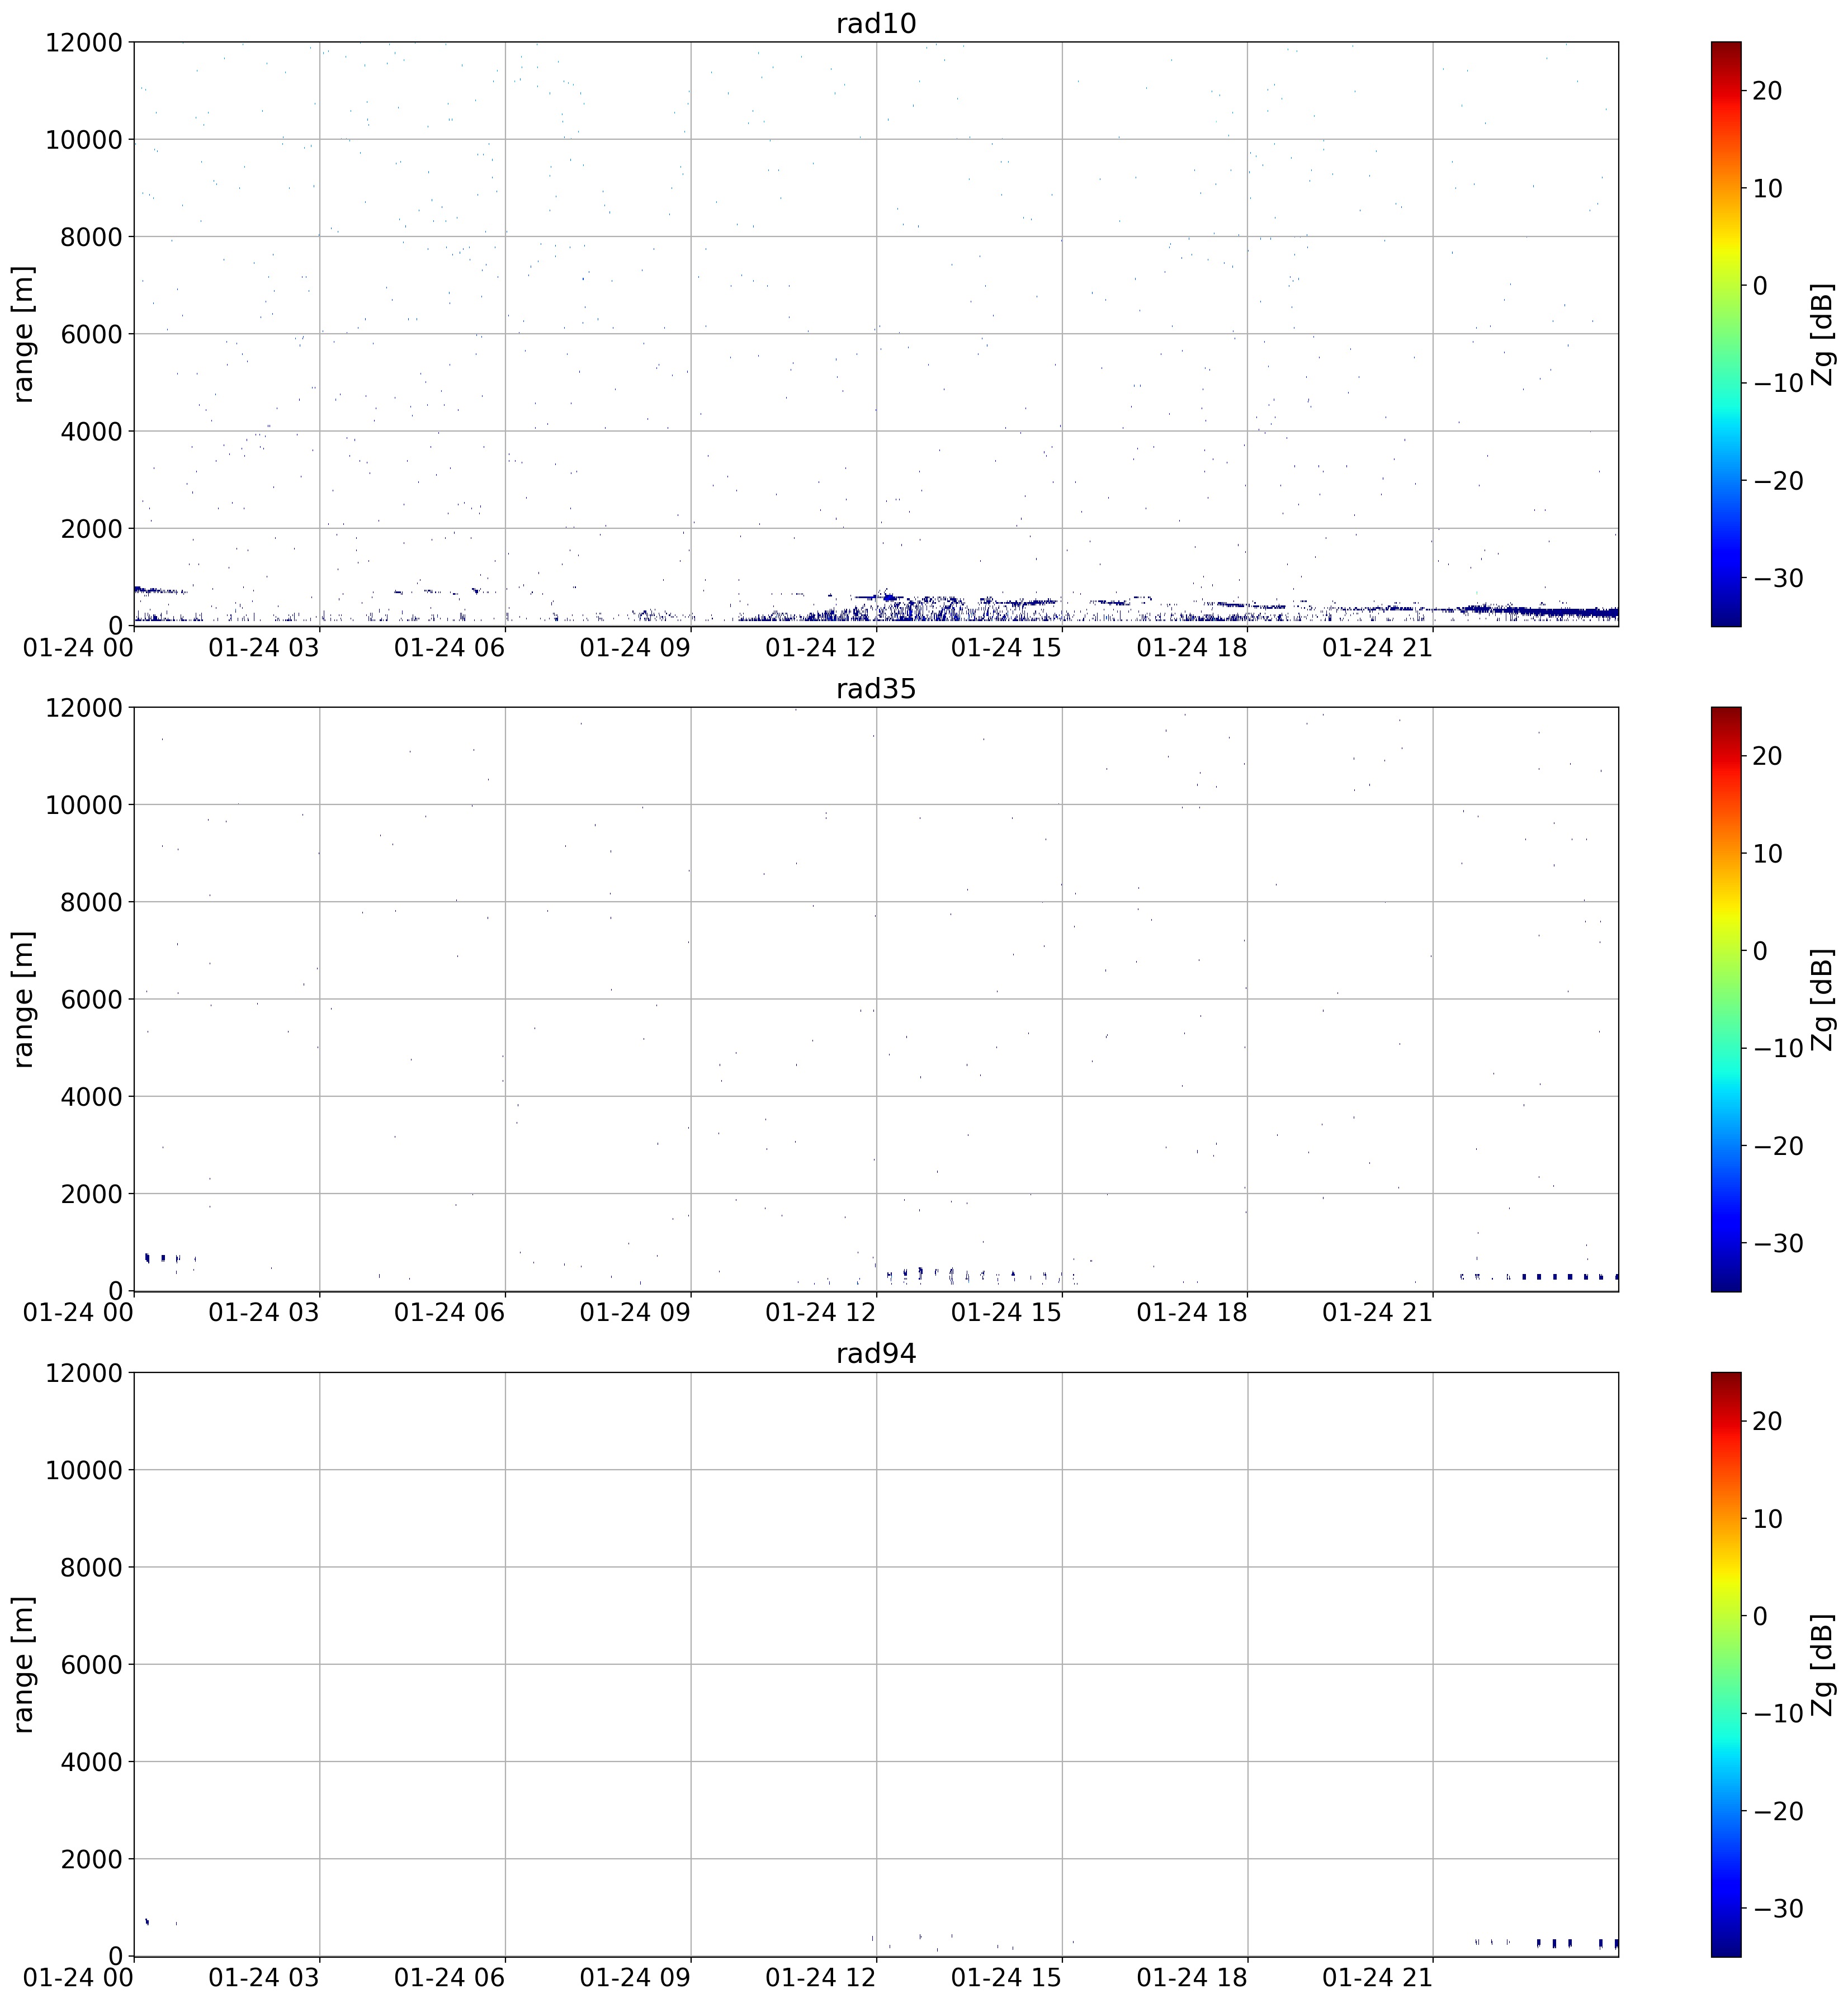This screenshot has width=1848, height=2003.
Task: Click "Zg [dB]" label beside rad35 colorbar
Action: click(x=1823, y=999)
